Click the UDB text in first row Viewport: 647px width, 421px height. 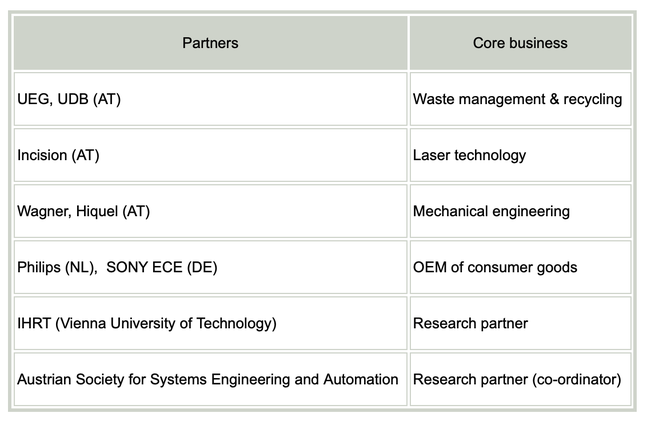click(x=73, y=99)
